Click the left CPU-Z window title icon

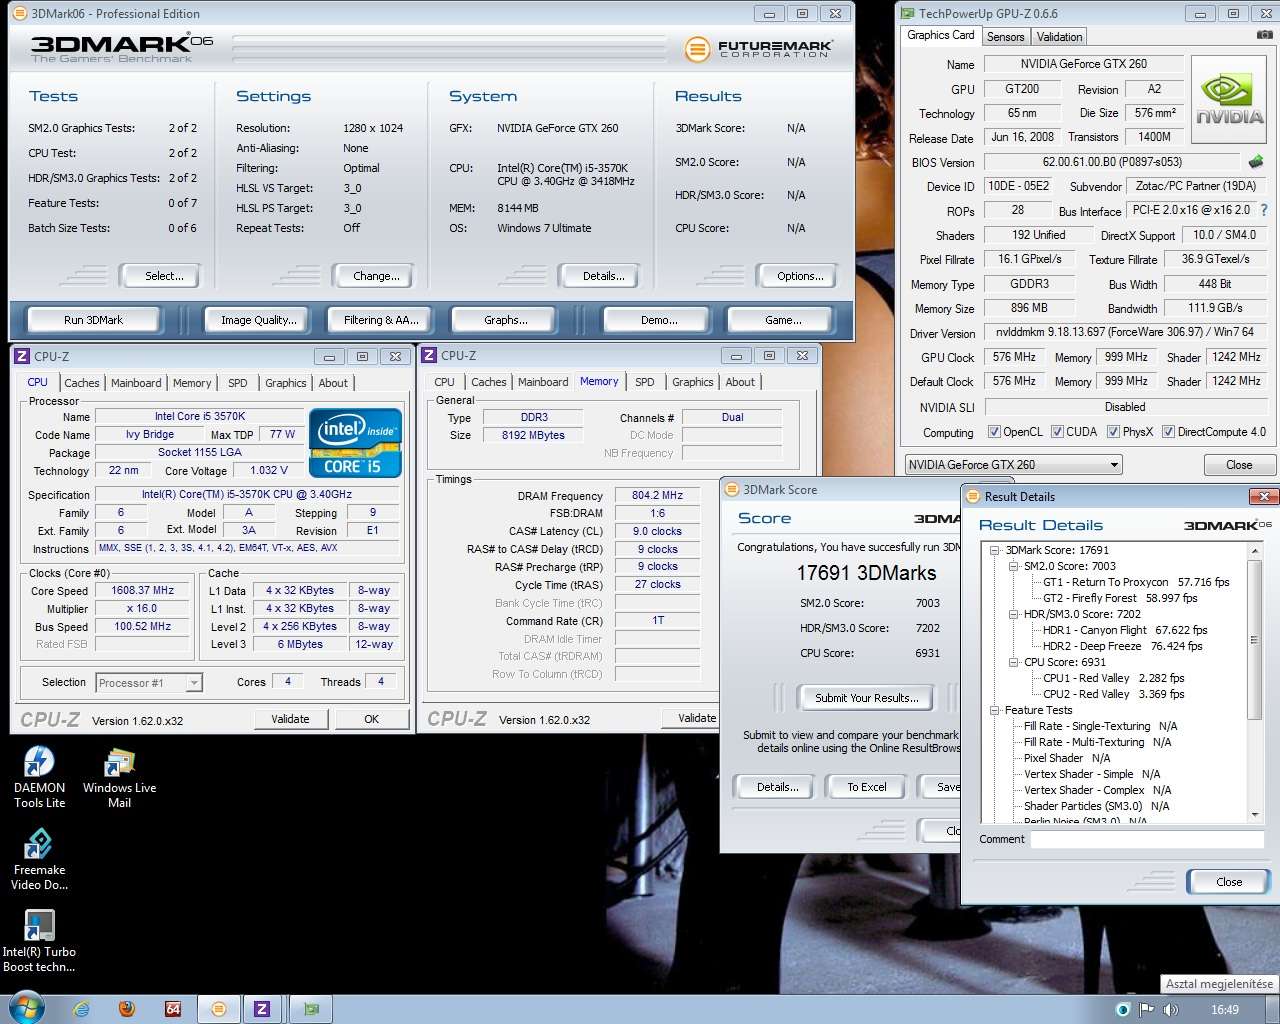click(x=23, y=356)
